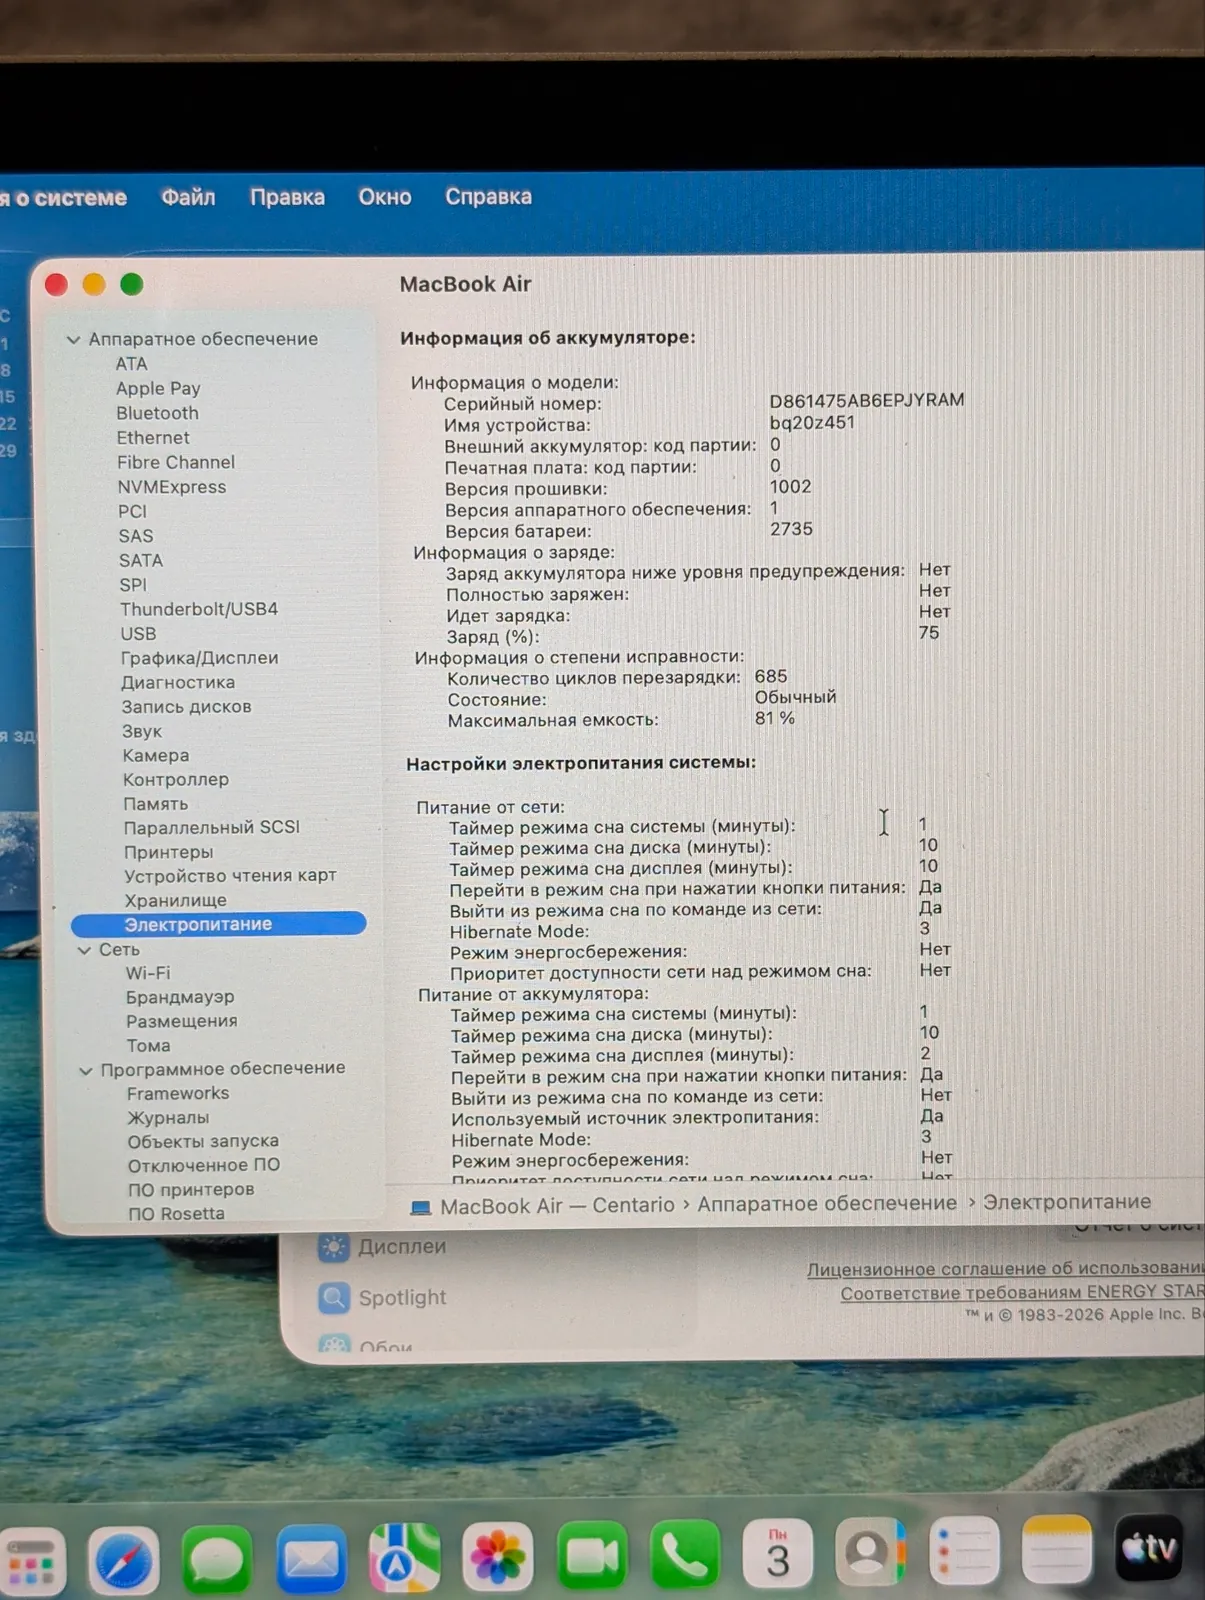Open the Правка menu

[x=287, y=197]
